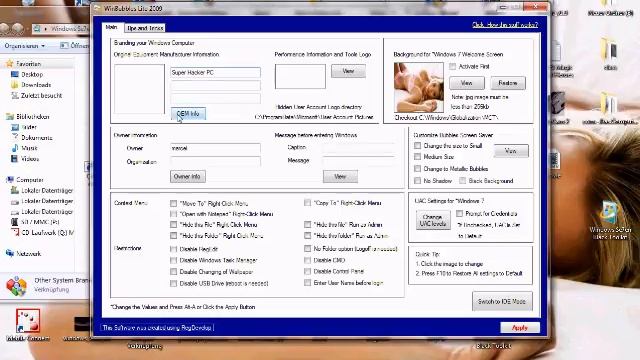This screenshot has width=640, height=360.
Task: Click the Other System Branding shortcut icon
Action: pyautogui.click(x=16, y=285)
